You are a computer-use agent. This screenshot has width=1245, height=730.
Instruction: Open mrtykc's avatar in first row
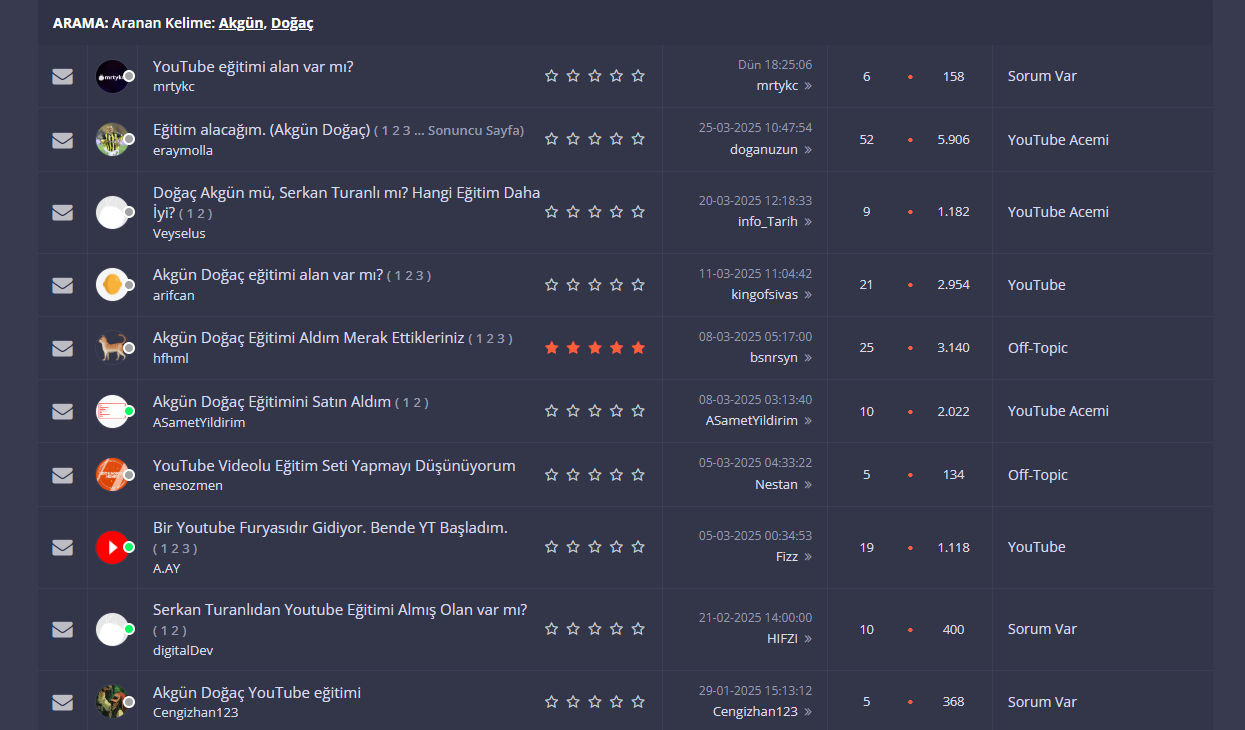pos(113,76)
